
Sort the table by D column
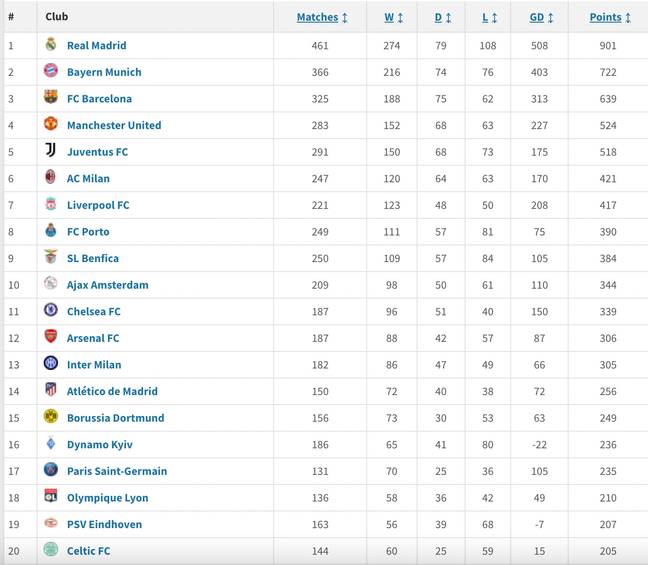[438, 17]
